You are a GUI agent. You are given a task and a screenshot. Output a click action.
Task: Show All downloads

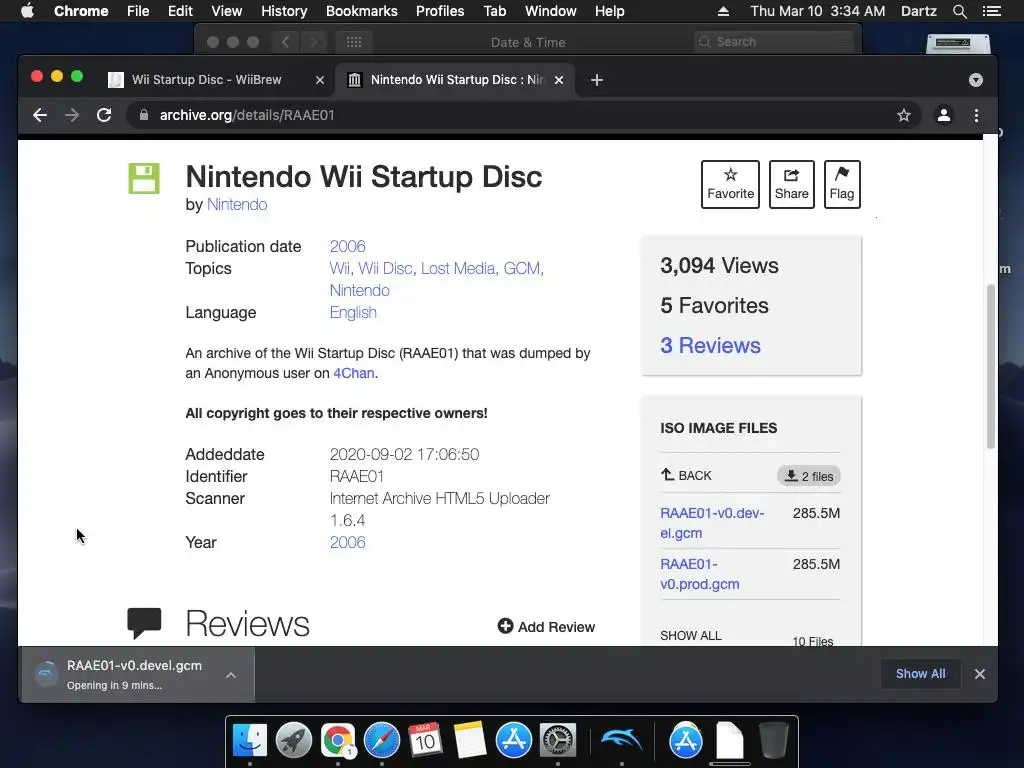[x=920, y=674]
